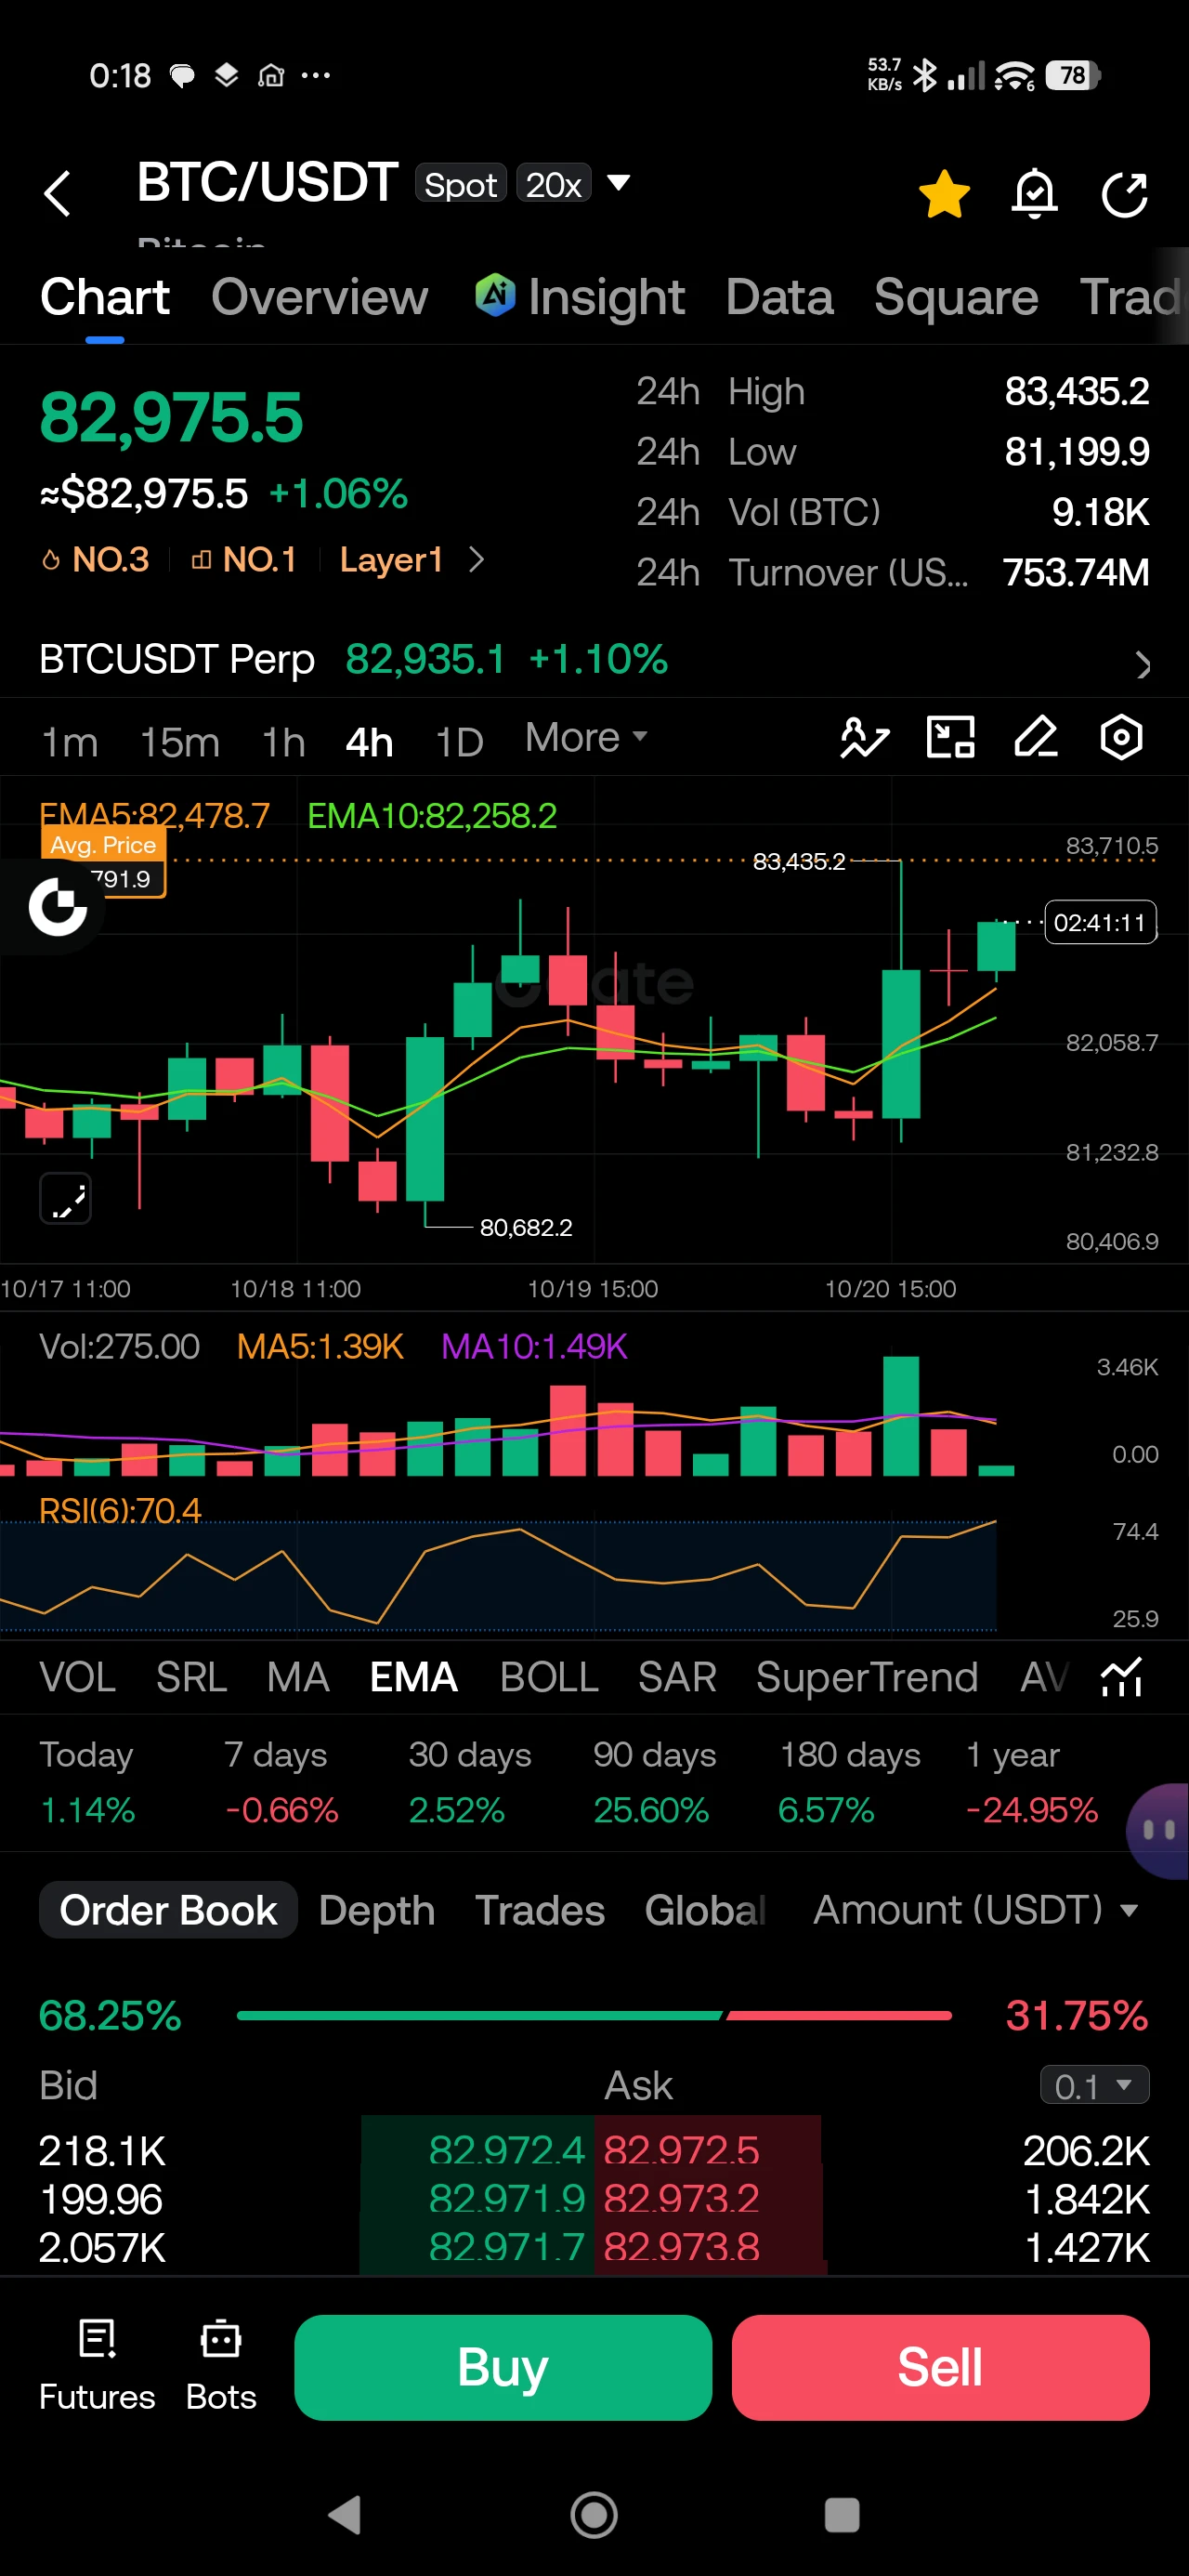This screenshot has height=2576, width=1189.
Task: Toggle the SuperTrend indicator
Action: [x=867, y=1677]
